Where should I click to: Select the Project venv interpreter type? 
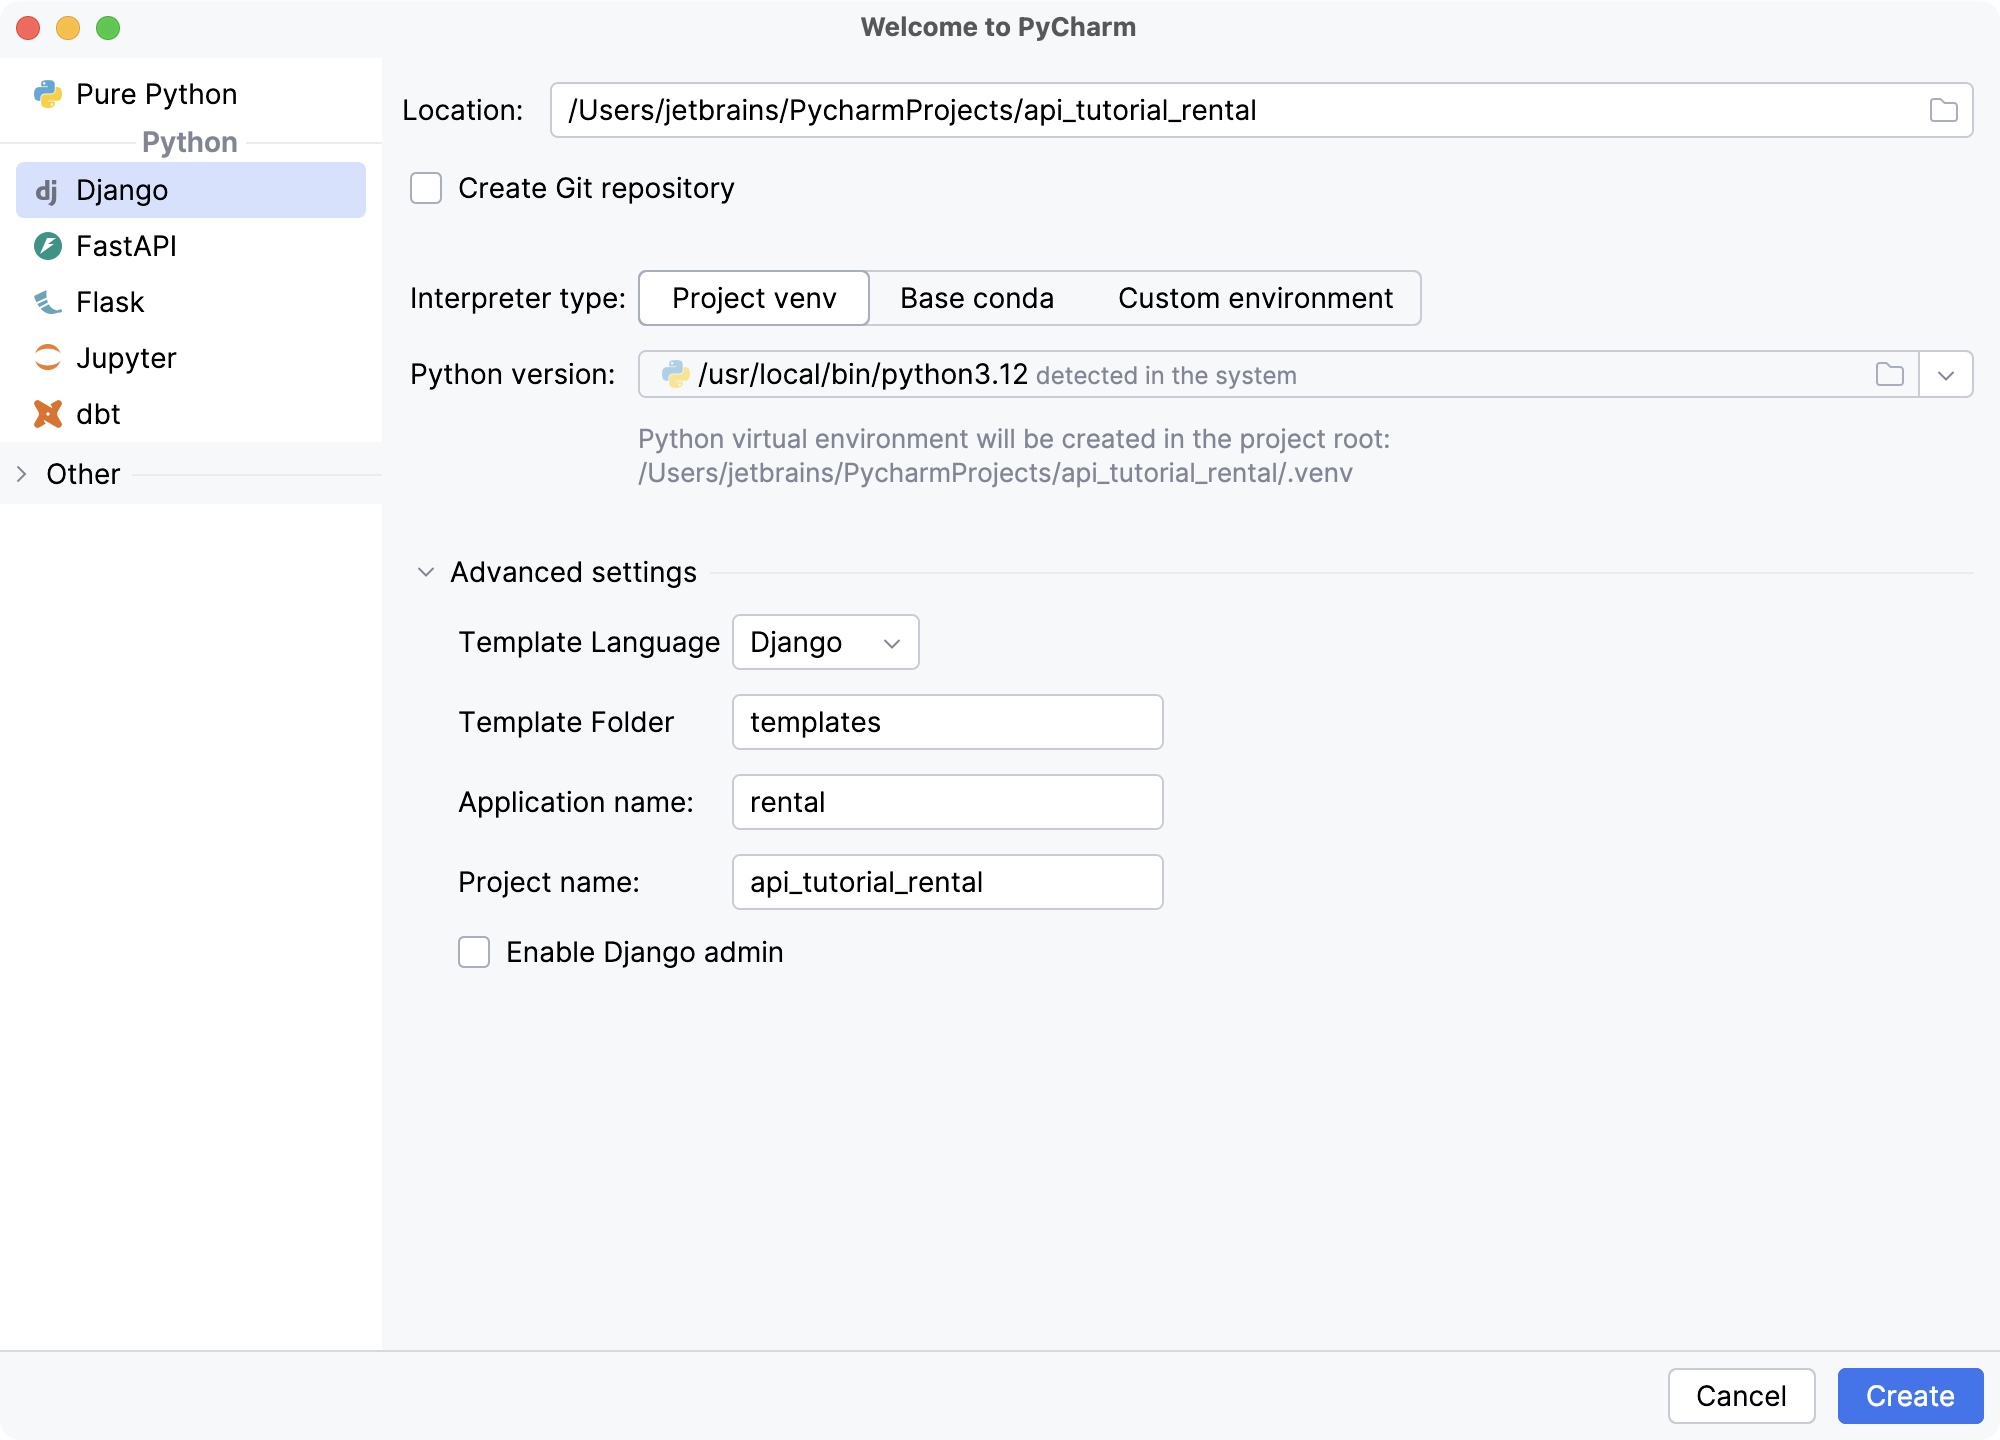753,298
